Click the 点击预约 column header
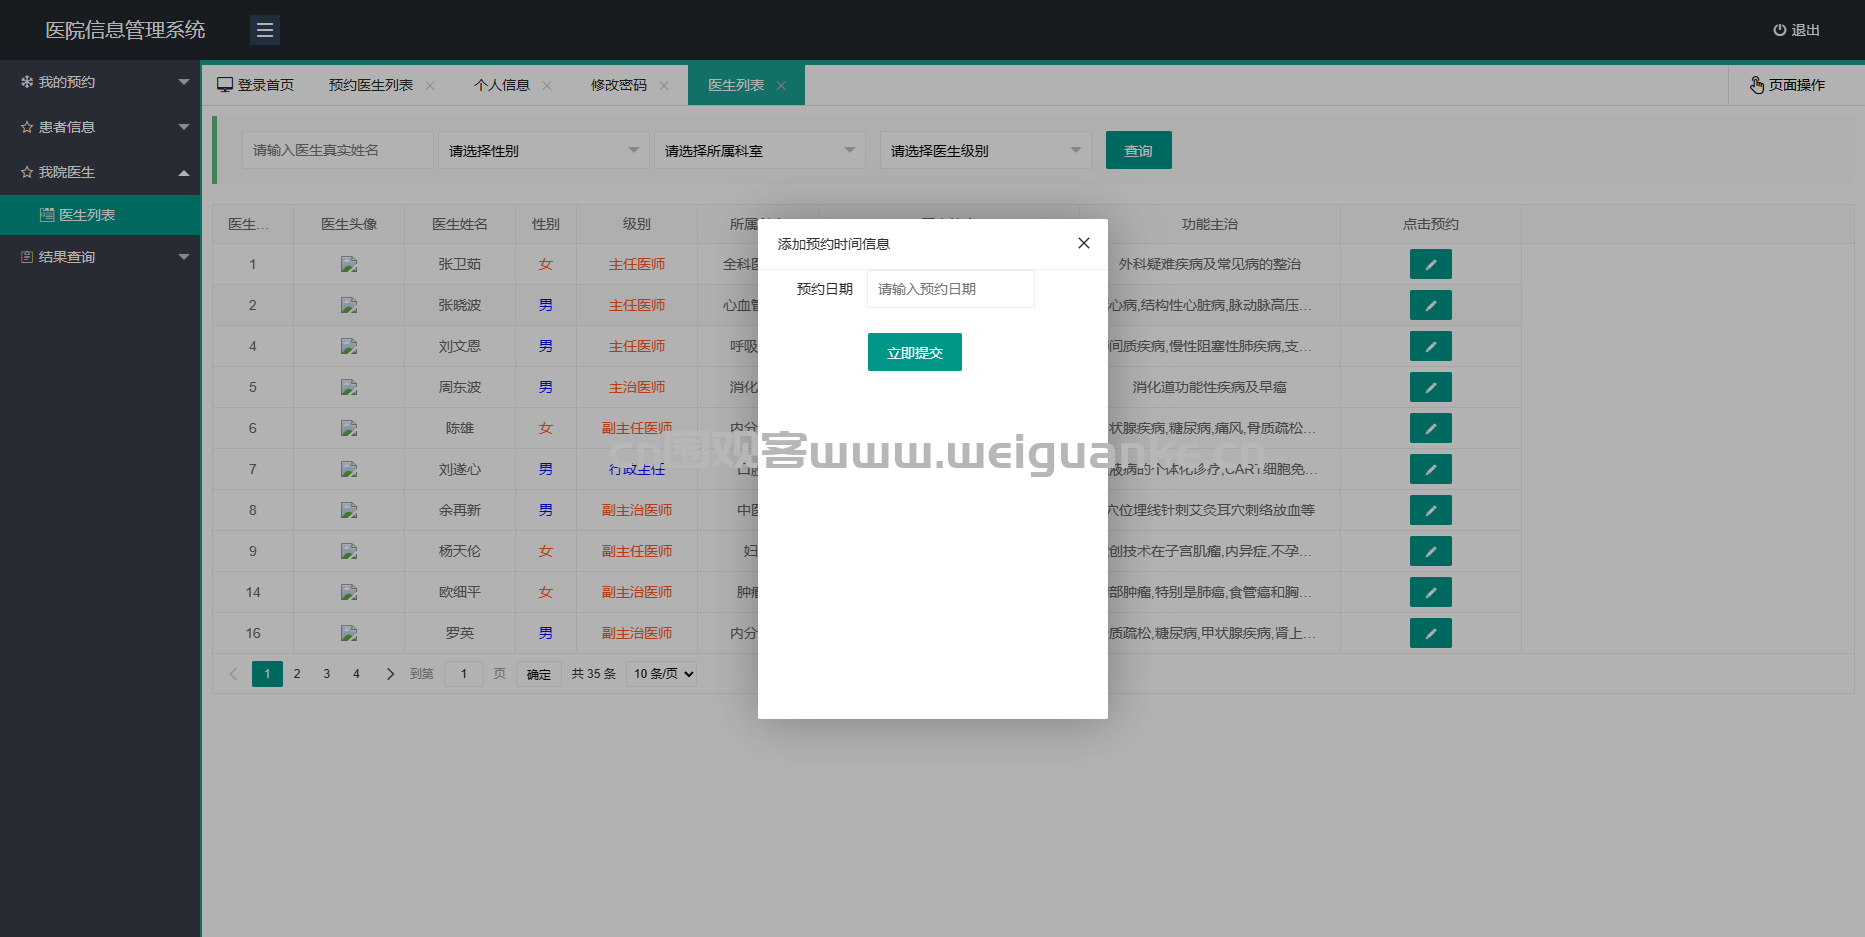The width and height of the screenshot is (1865, 937). coord(1431,224)
